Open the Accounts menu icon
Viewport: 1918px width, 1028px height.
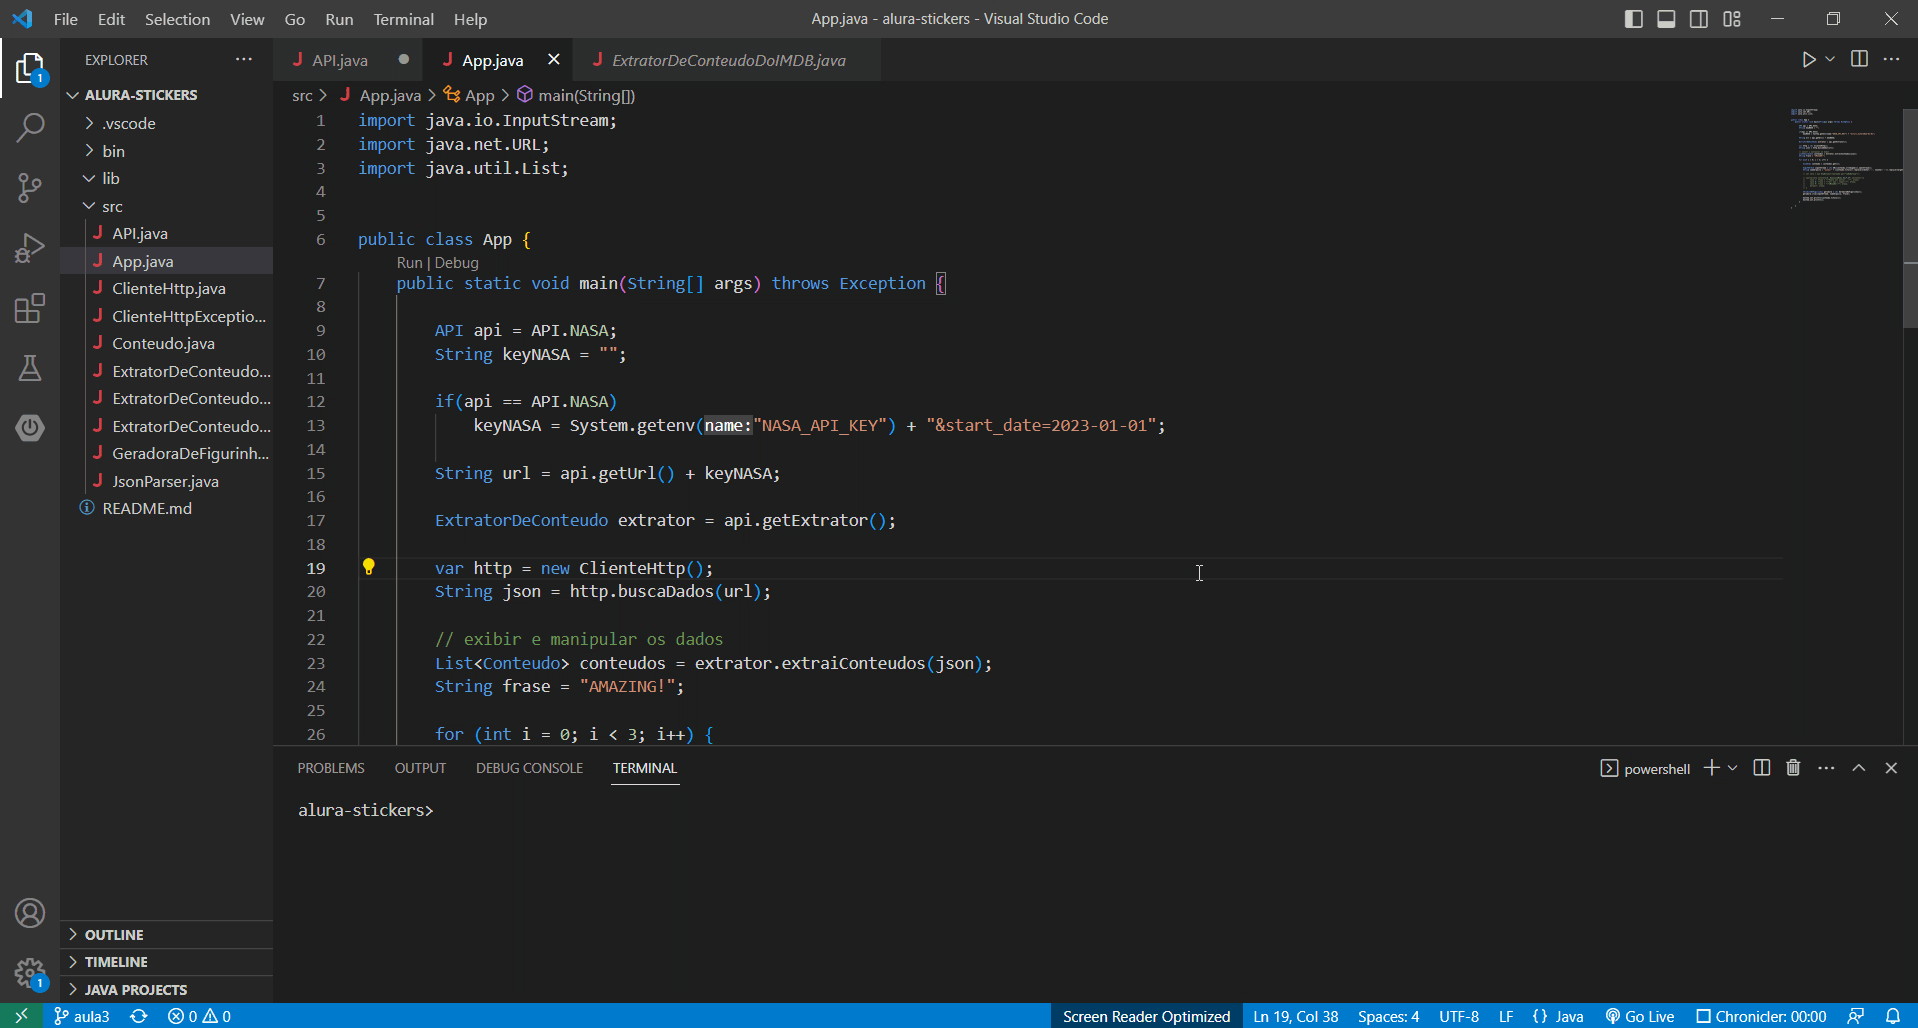tap(30, 913)
